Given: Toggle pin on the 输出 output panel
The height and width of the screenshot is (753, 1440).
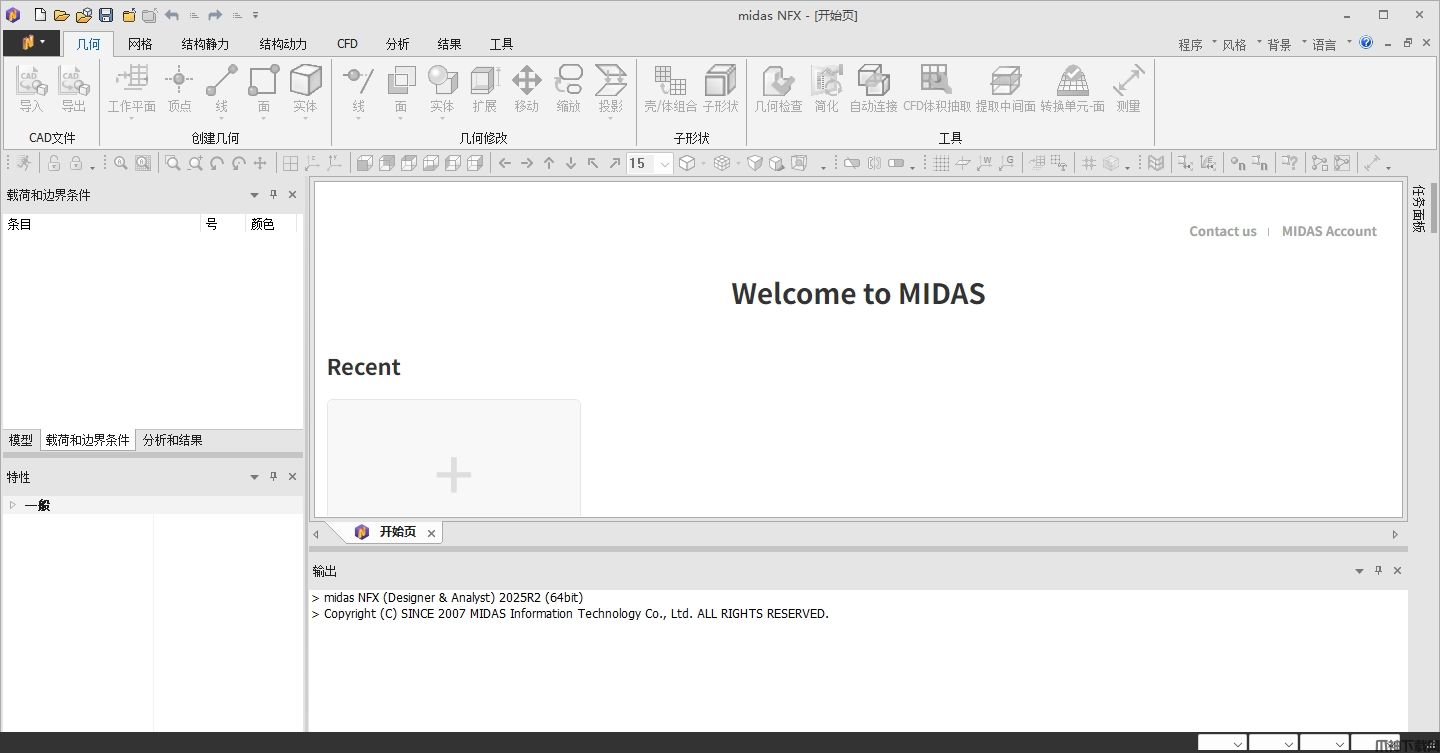Looking at the screenshot, I should [1378, 570].
